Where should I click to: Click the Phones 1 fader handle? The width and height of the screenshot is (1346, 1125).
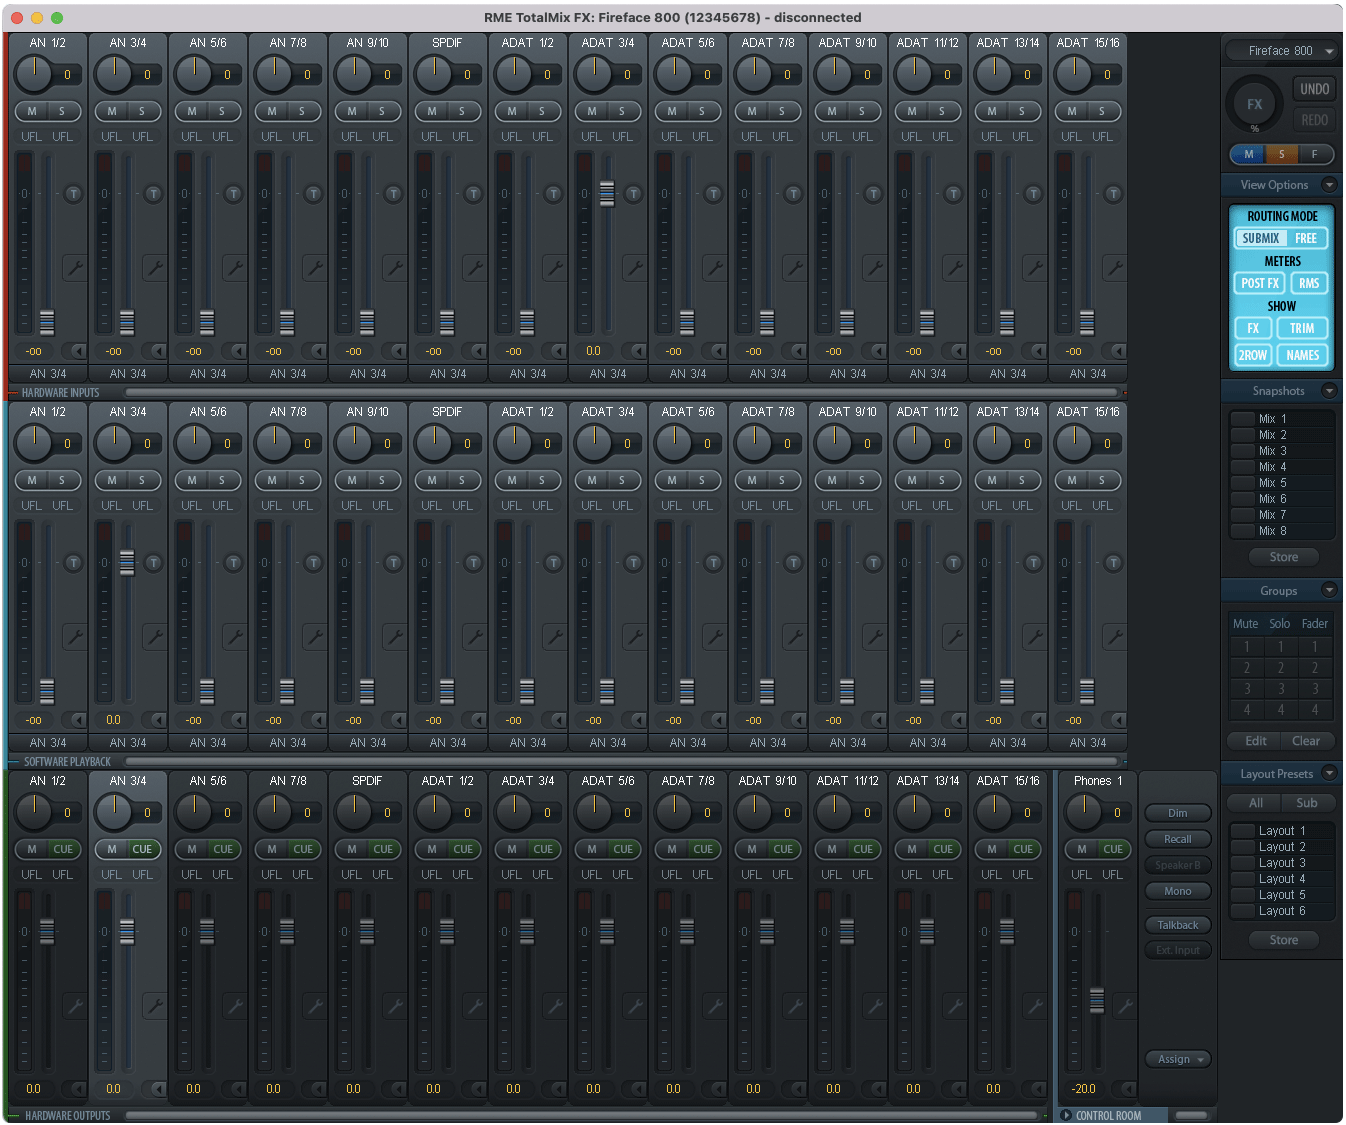coord(1097,1000)
